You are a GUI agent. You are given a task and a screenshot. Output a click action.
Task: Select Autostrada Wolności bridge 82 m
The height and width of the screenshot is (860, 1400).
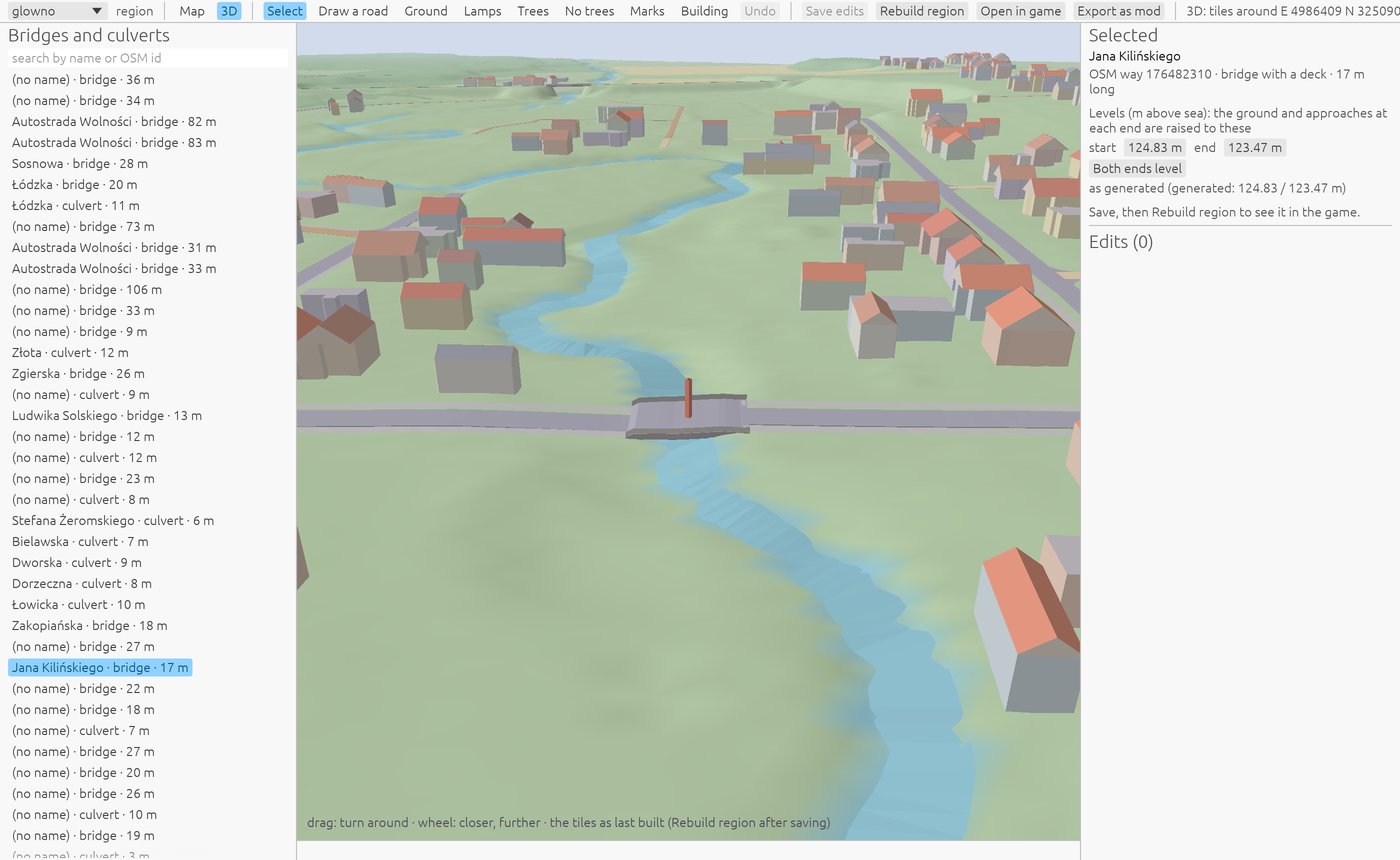click(x=114, y=122)
